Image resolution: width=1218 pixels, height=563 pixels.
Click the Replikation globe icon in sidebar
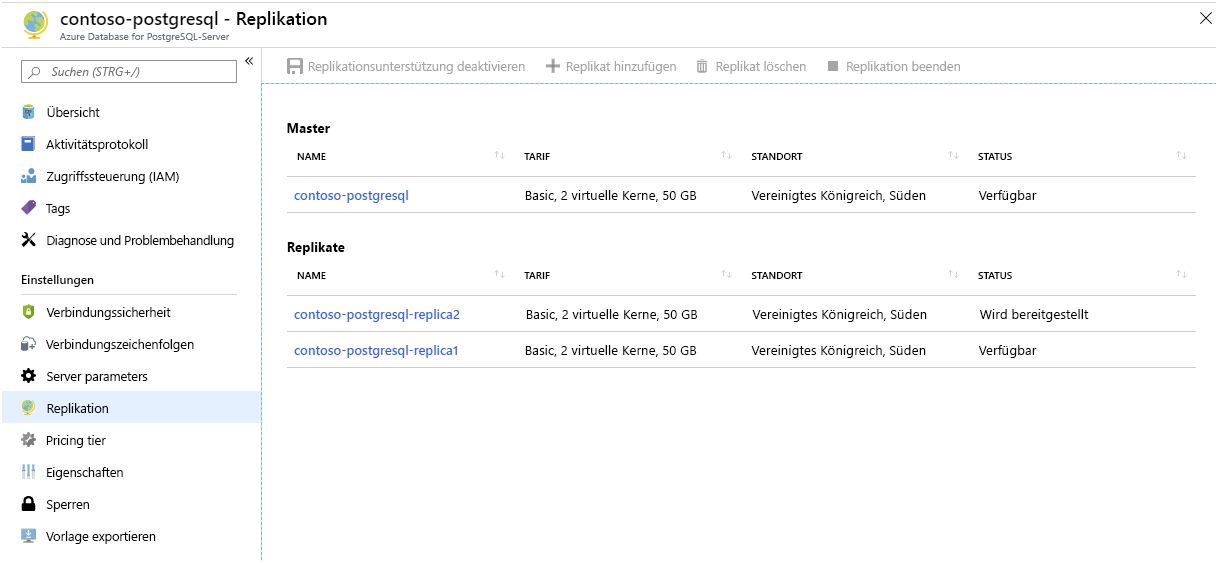(28, 408)
